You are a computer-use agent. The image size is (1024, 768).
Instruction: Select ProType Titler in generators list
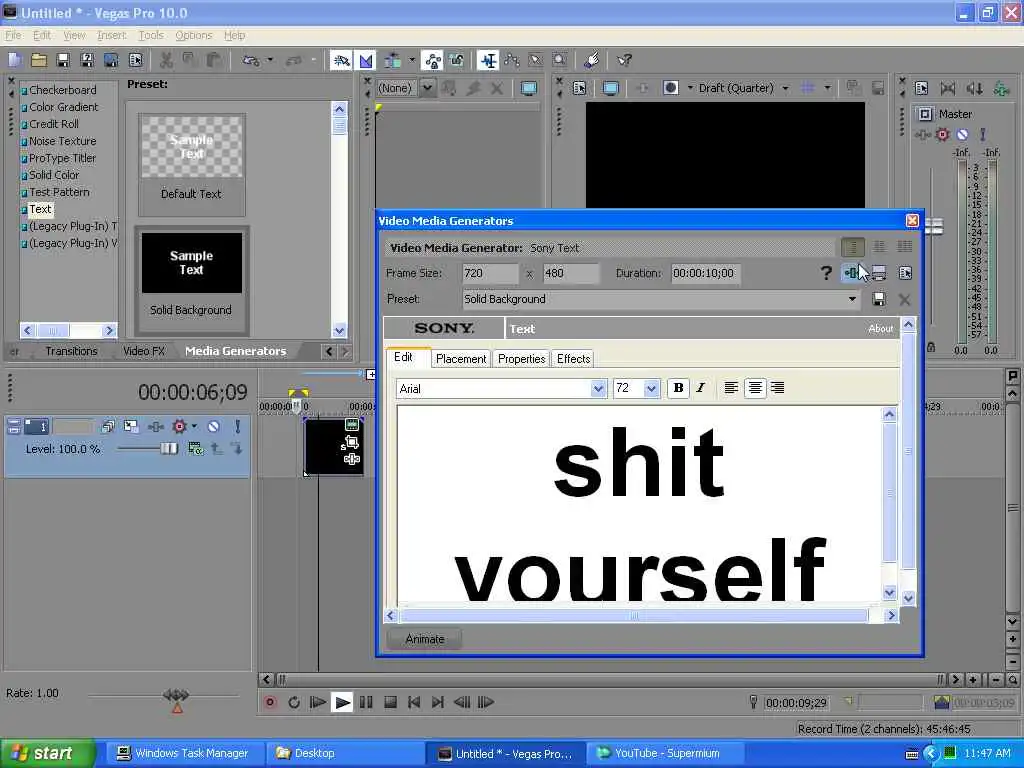(x=62, y=158)
